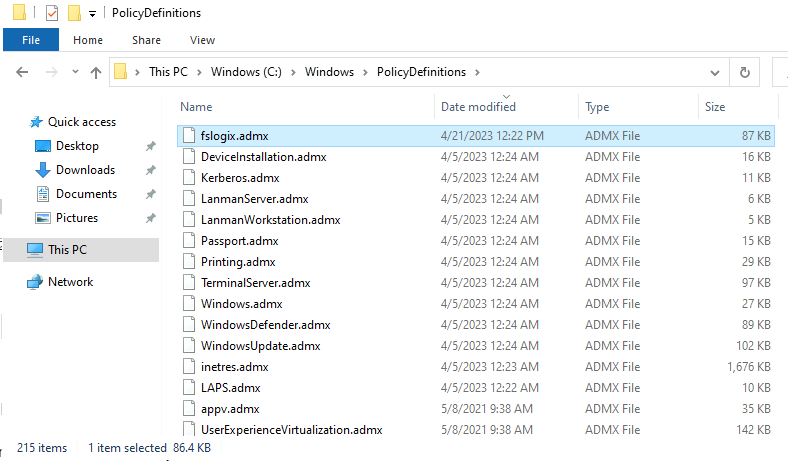This screenshot has width=788, height=463.
Task: Open Documents in navigation pane
Action: [86, 194]
